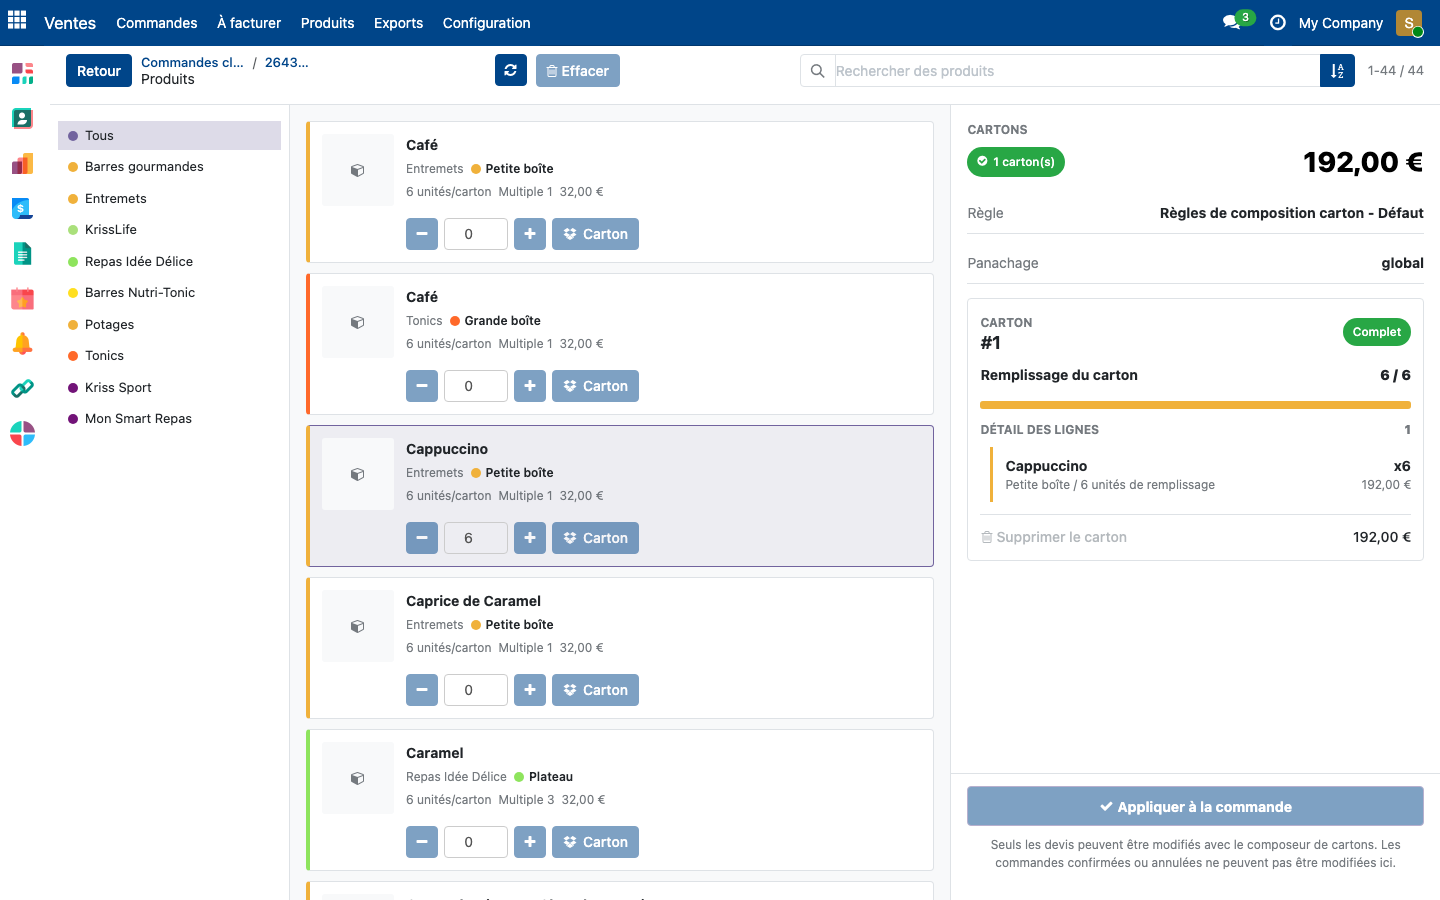
Task: Open the user avatar menu
Action: 1409,23
